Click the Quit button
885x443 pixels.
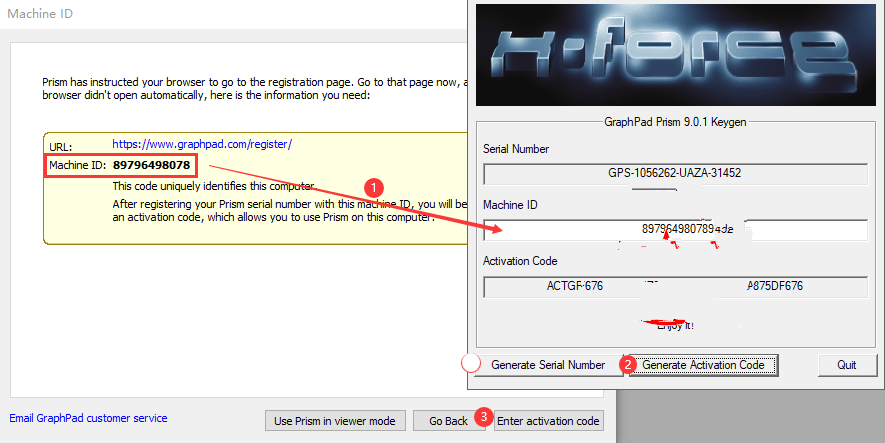(x=846, y=365)
